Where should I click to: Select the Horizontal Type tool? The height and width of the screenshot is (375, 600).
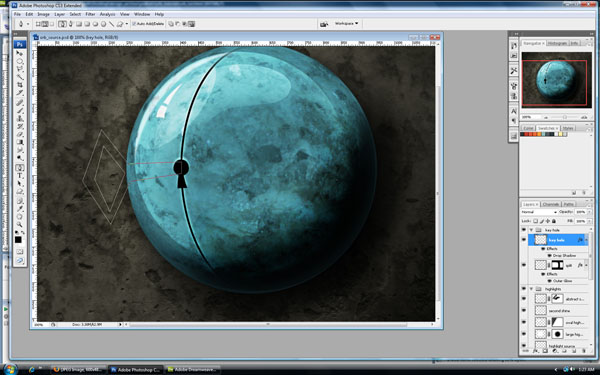coord(20,176)
